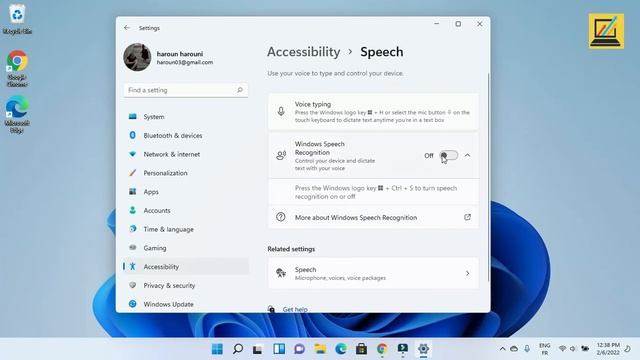This screenshot has width=640, height=360.
Task: Click the question mark help icon
Action: (x=281, y=217)
